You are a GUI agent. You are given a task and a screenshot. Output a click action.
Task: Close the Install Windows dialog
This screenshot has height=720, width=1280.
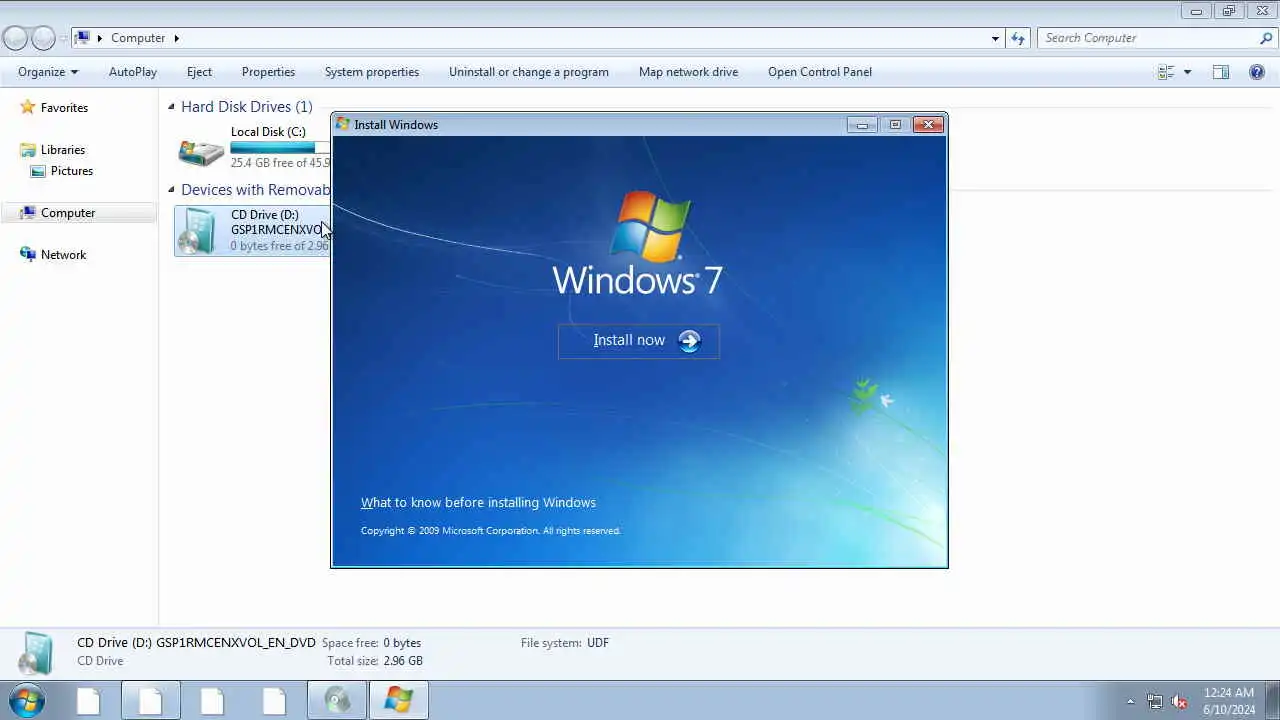coord(928,125)
